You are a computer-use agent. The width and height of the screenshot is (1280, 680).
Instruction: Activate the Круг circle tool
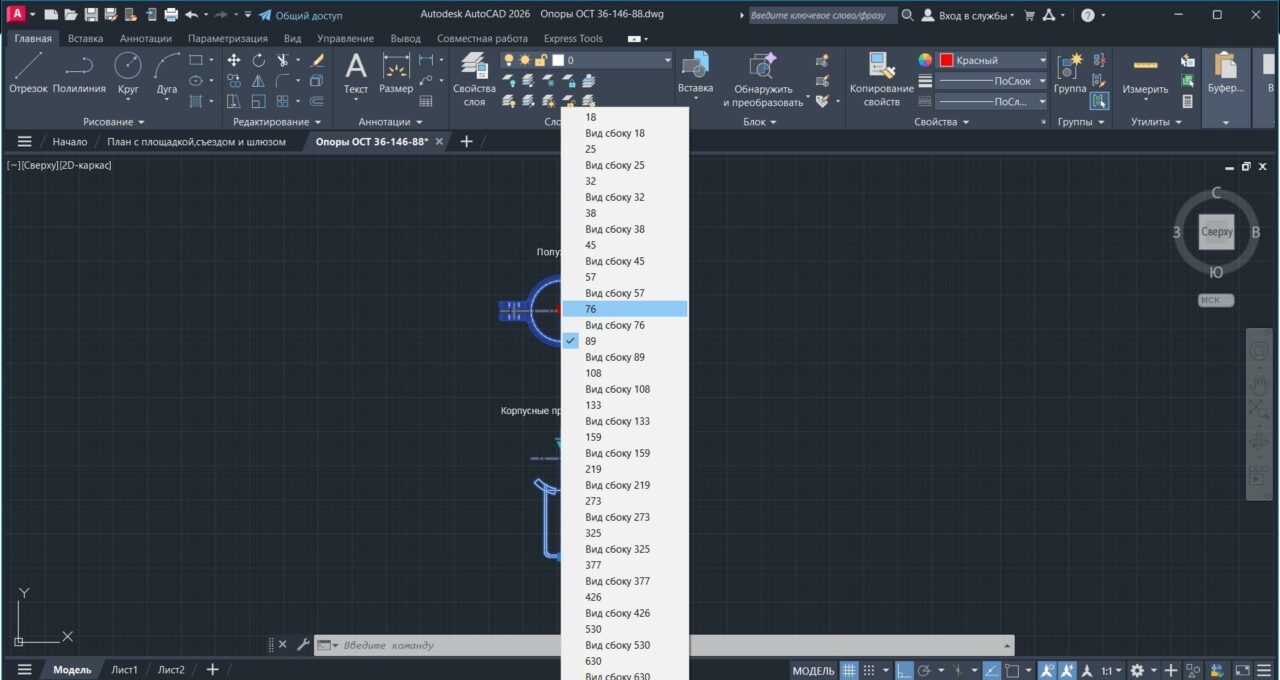point(128,73)
